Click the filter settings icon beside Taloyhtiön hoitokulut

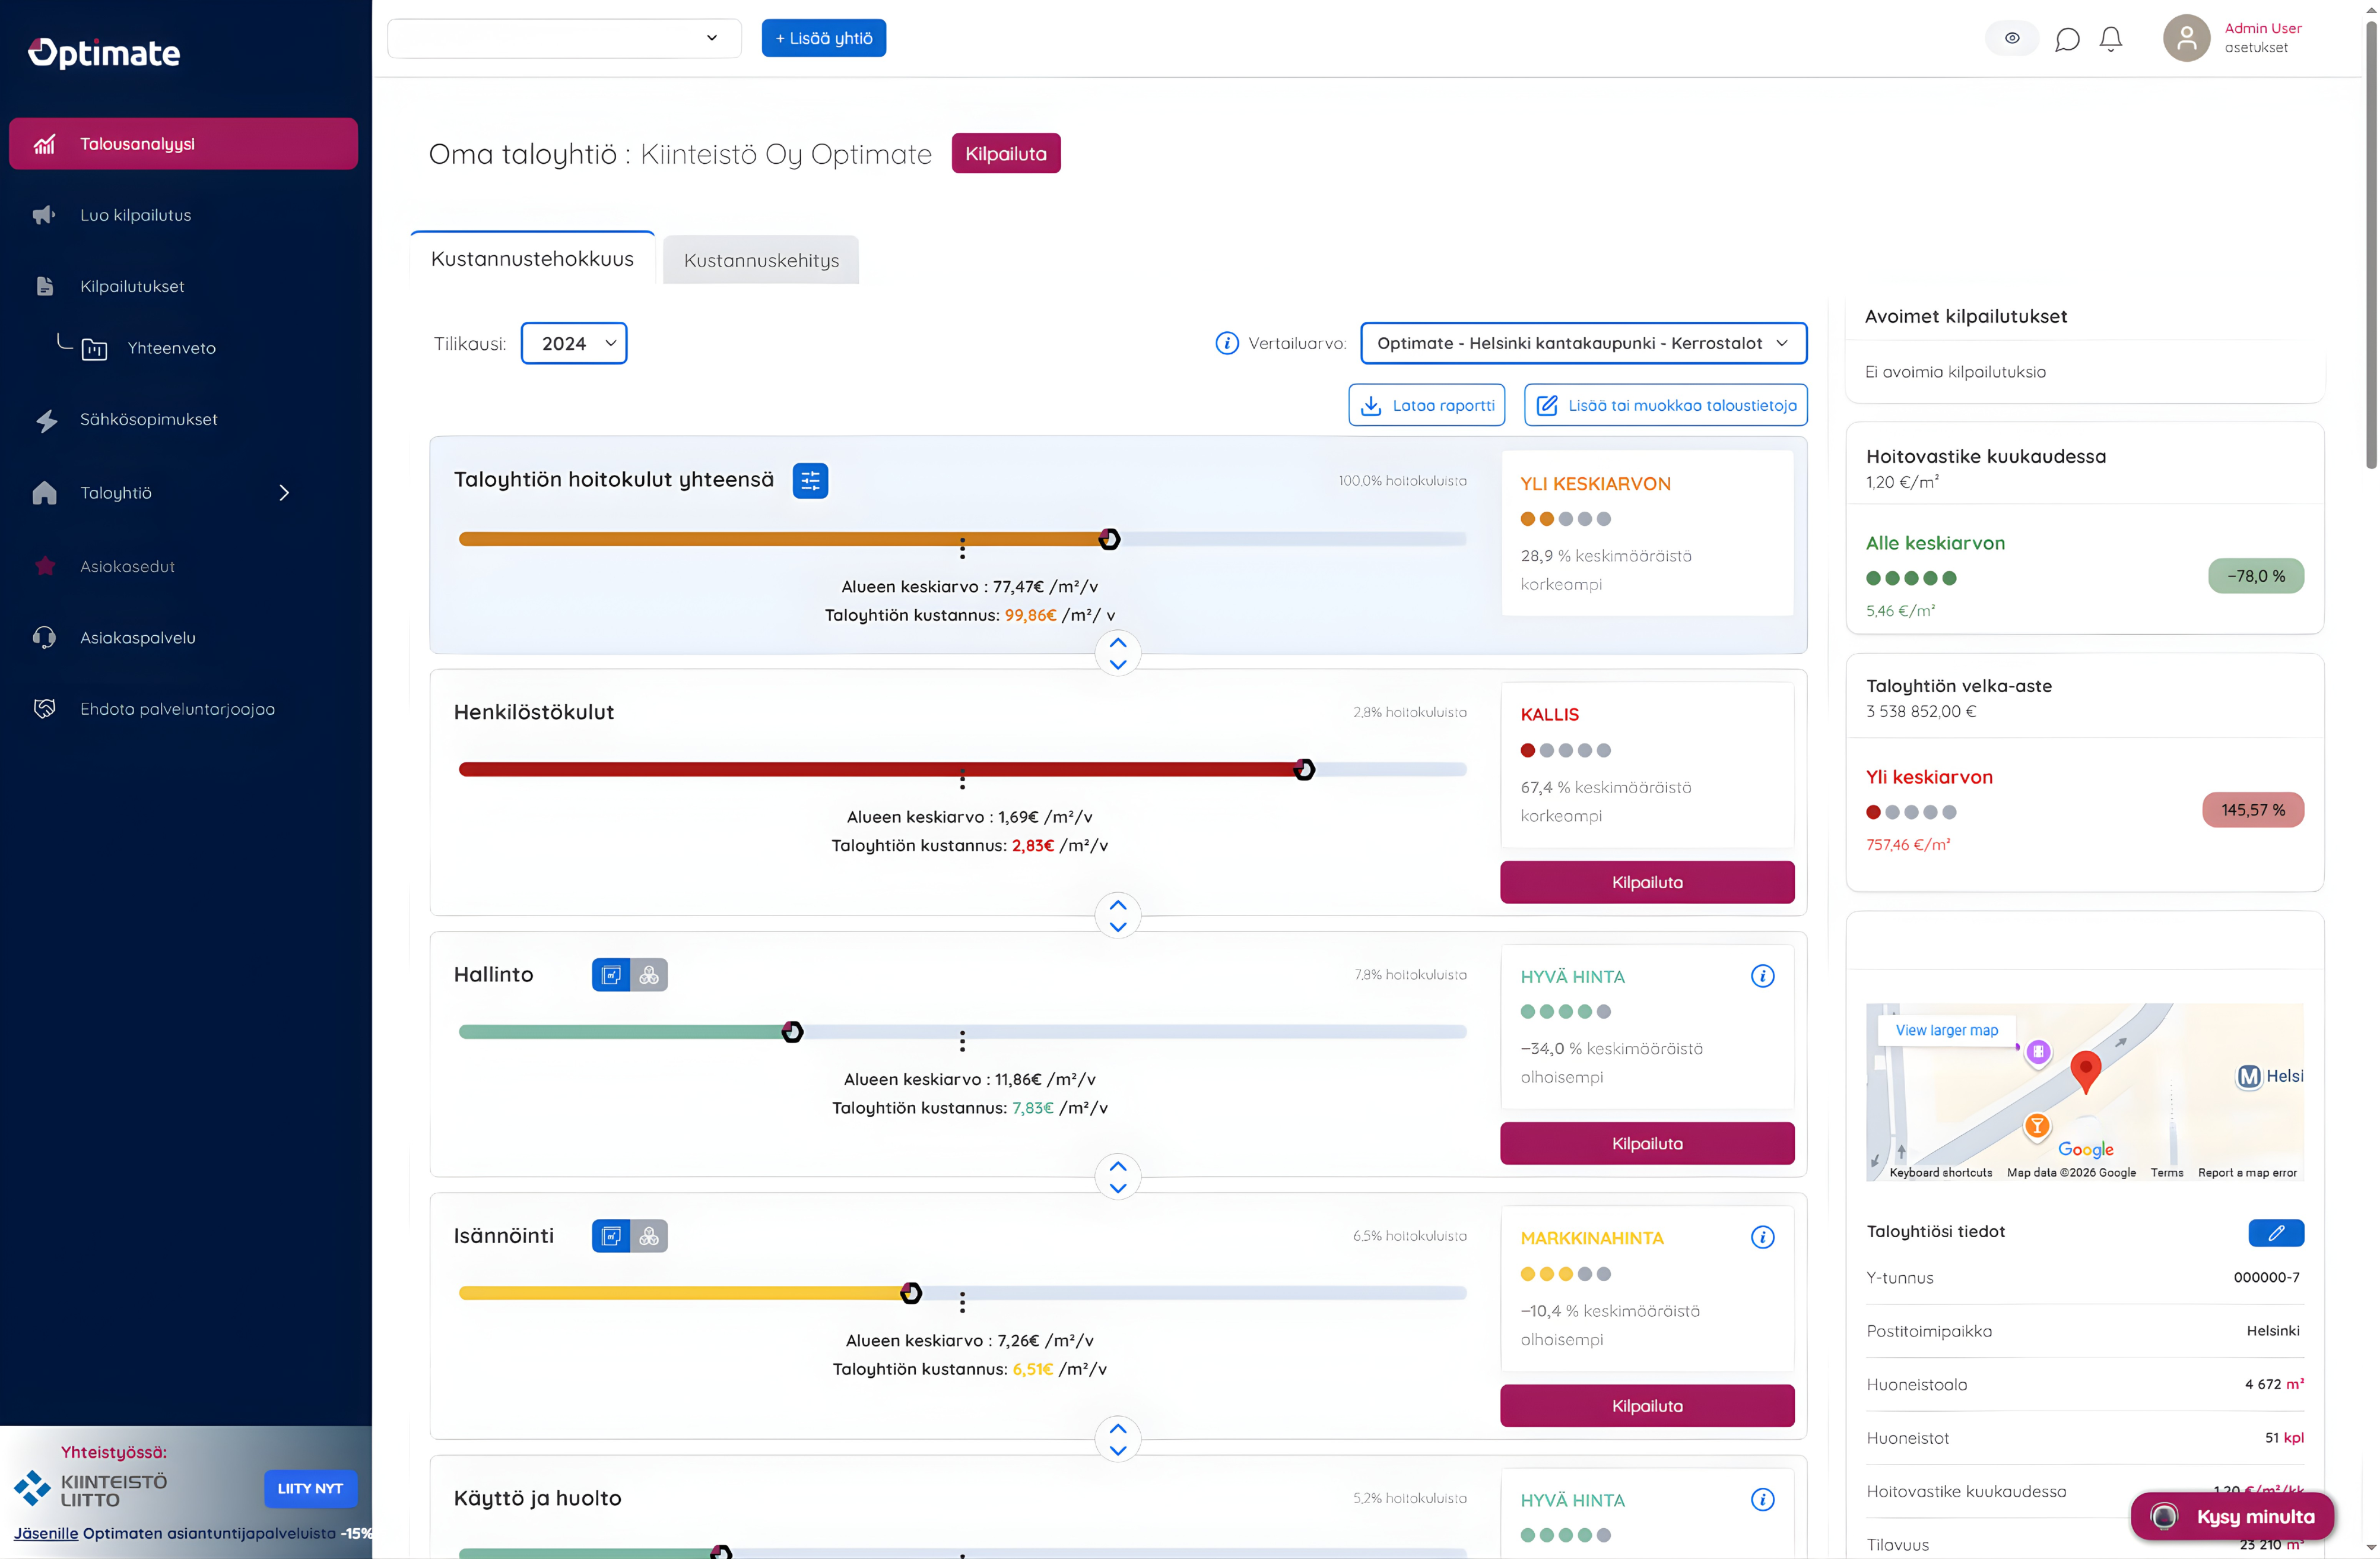(810, 481)
